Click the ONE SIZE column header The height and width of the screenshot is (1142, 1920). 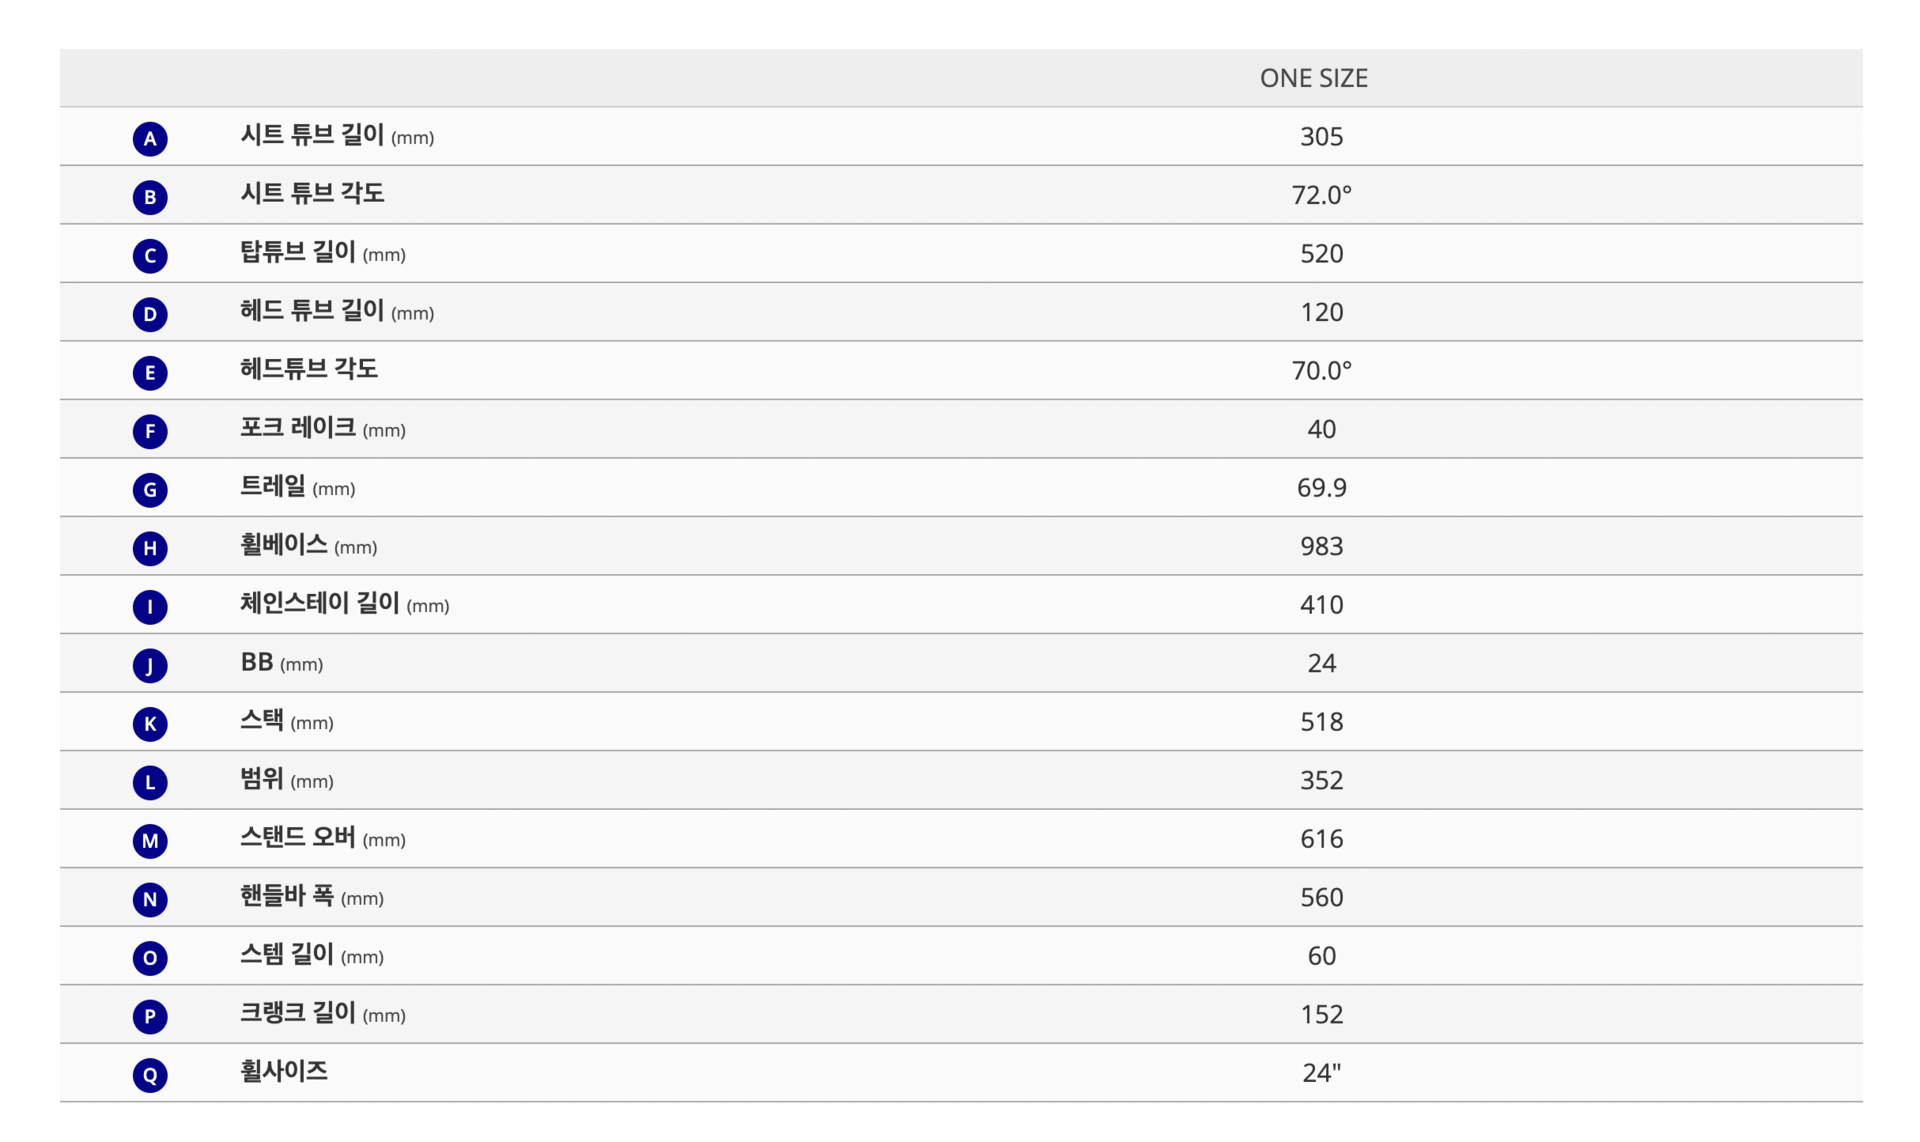click(x=1313, y=78)
